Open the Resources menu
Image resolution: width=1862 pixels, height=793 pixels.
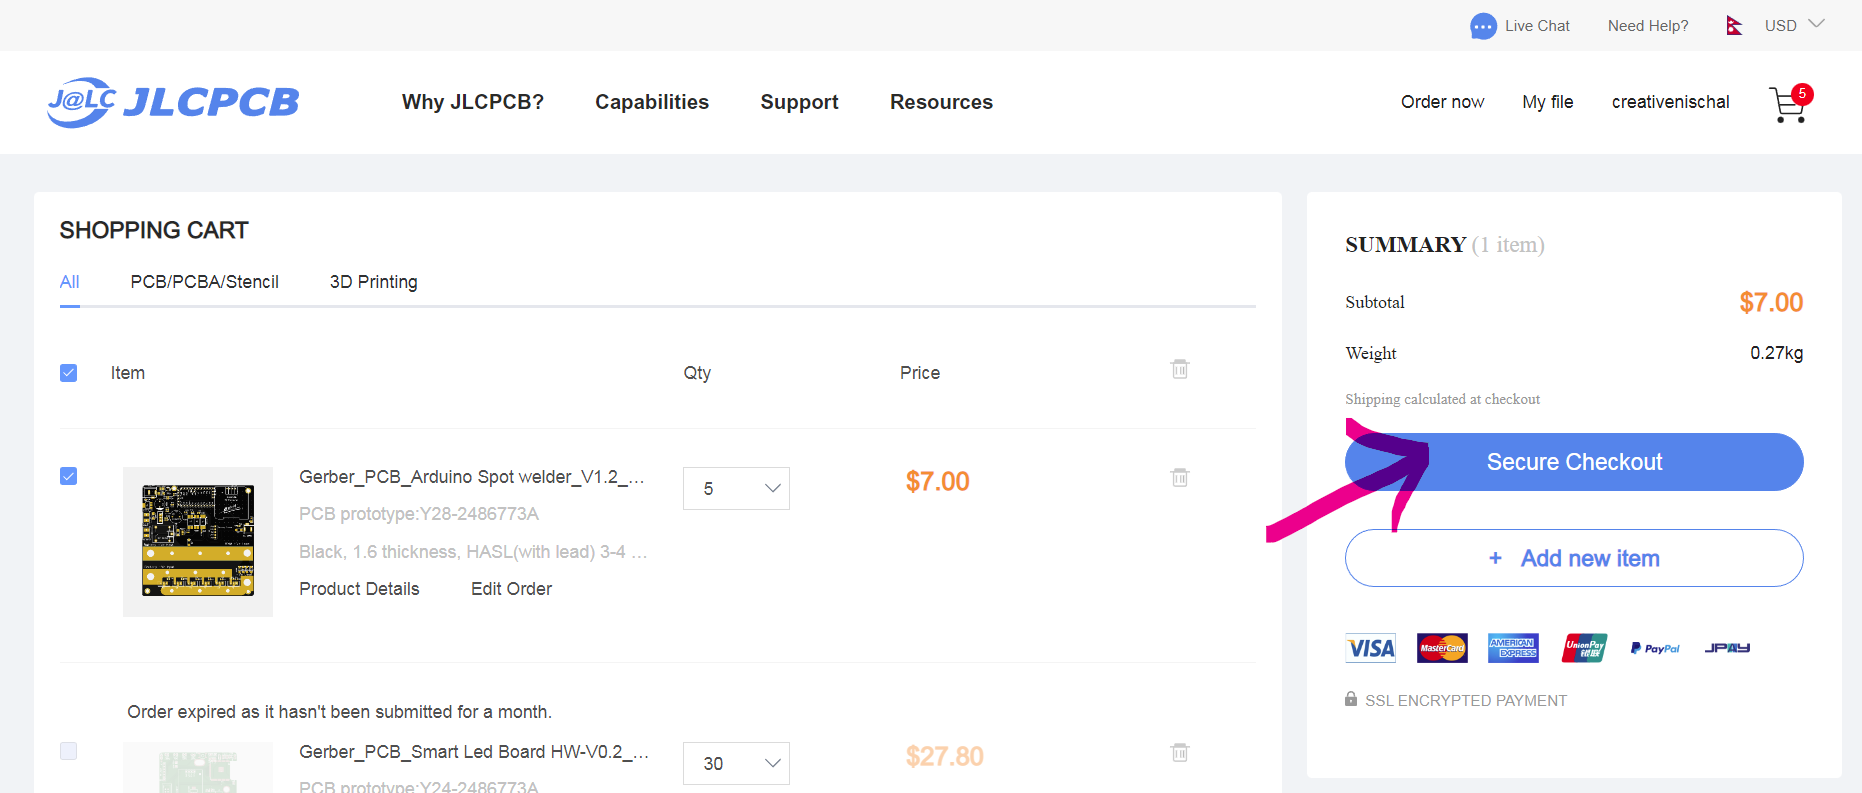tap(941, 102)
